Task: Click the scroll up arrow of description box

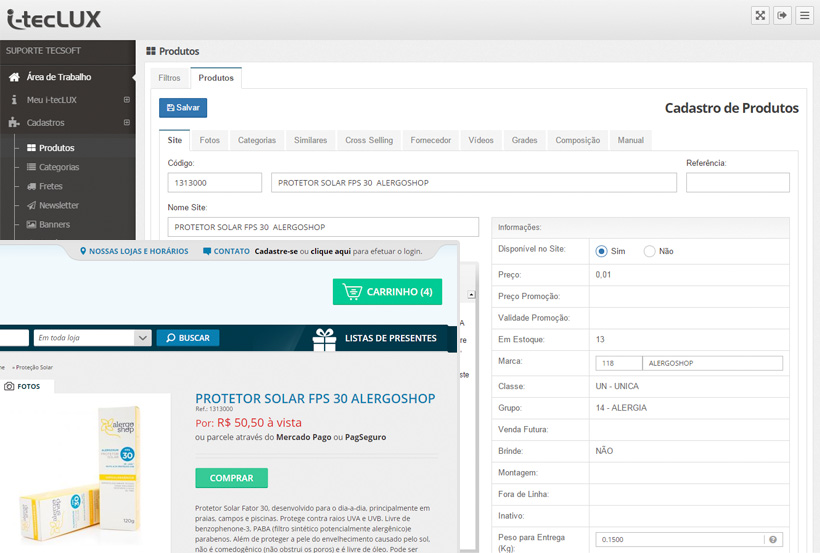Action: click(x=471, y=295)
